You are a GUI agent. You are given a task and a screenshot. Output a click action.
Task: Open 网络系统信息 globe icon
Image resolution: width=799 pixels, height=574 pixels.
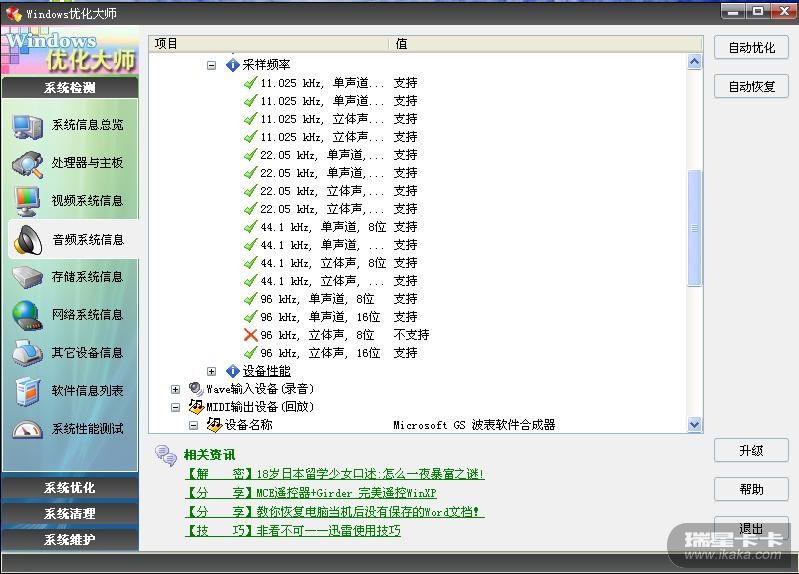point(26,315)
